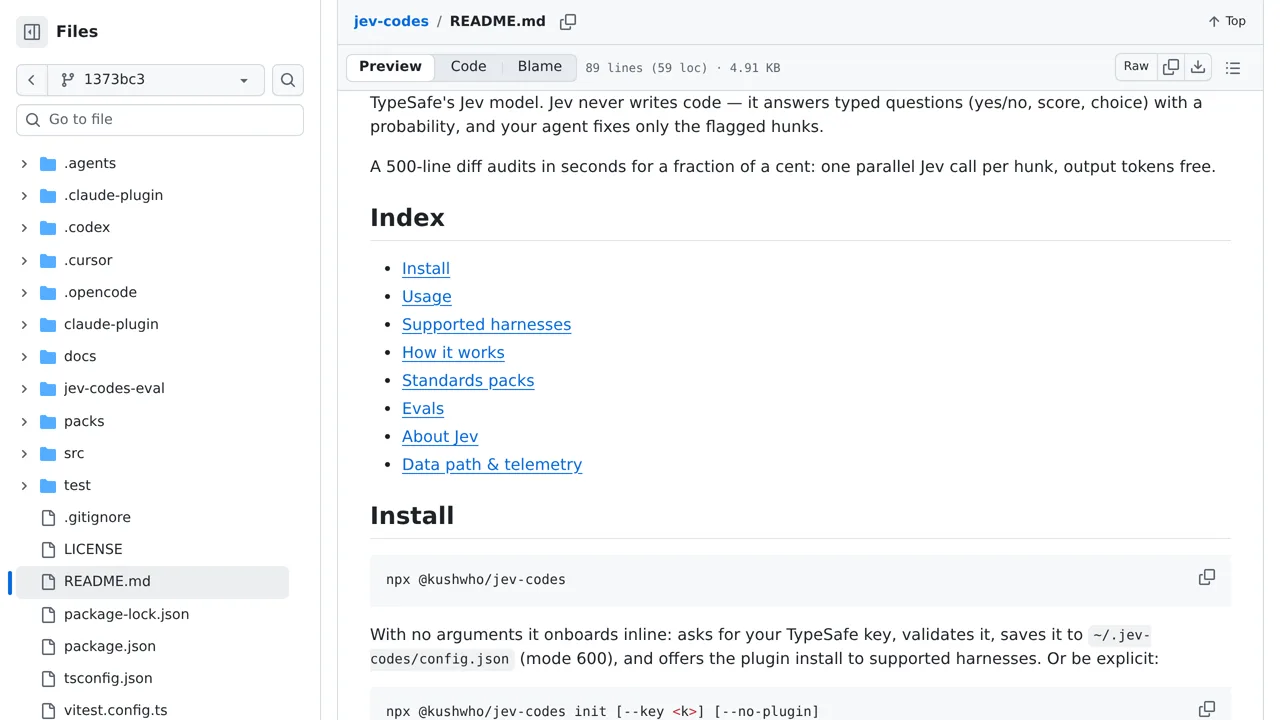
Task: Open the 1373bc3 branch dropdown
Action: coord(155,80)
